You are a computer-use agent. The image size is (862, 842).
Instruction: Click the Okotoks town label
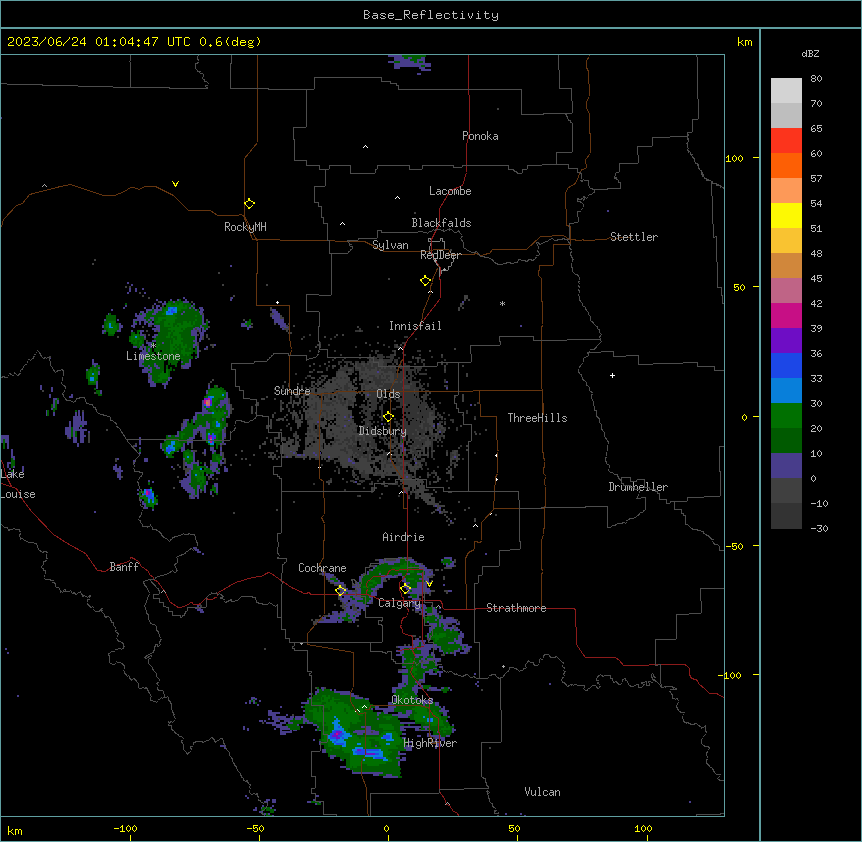pos(412,700)
